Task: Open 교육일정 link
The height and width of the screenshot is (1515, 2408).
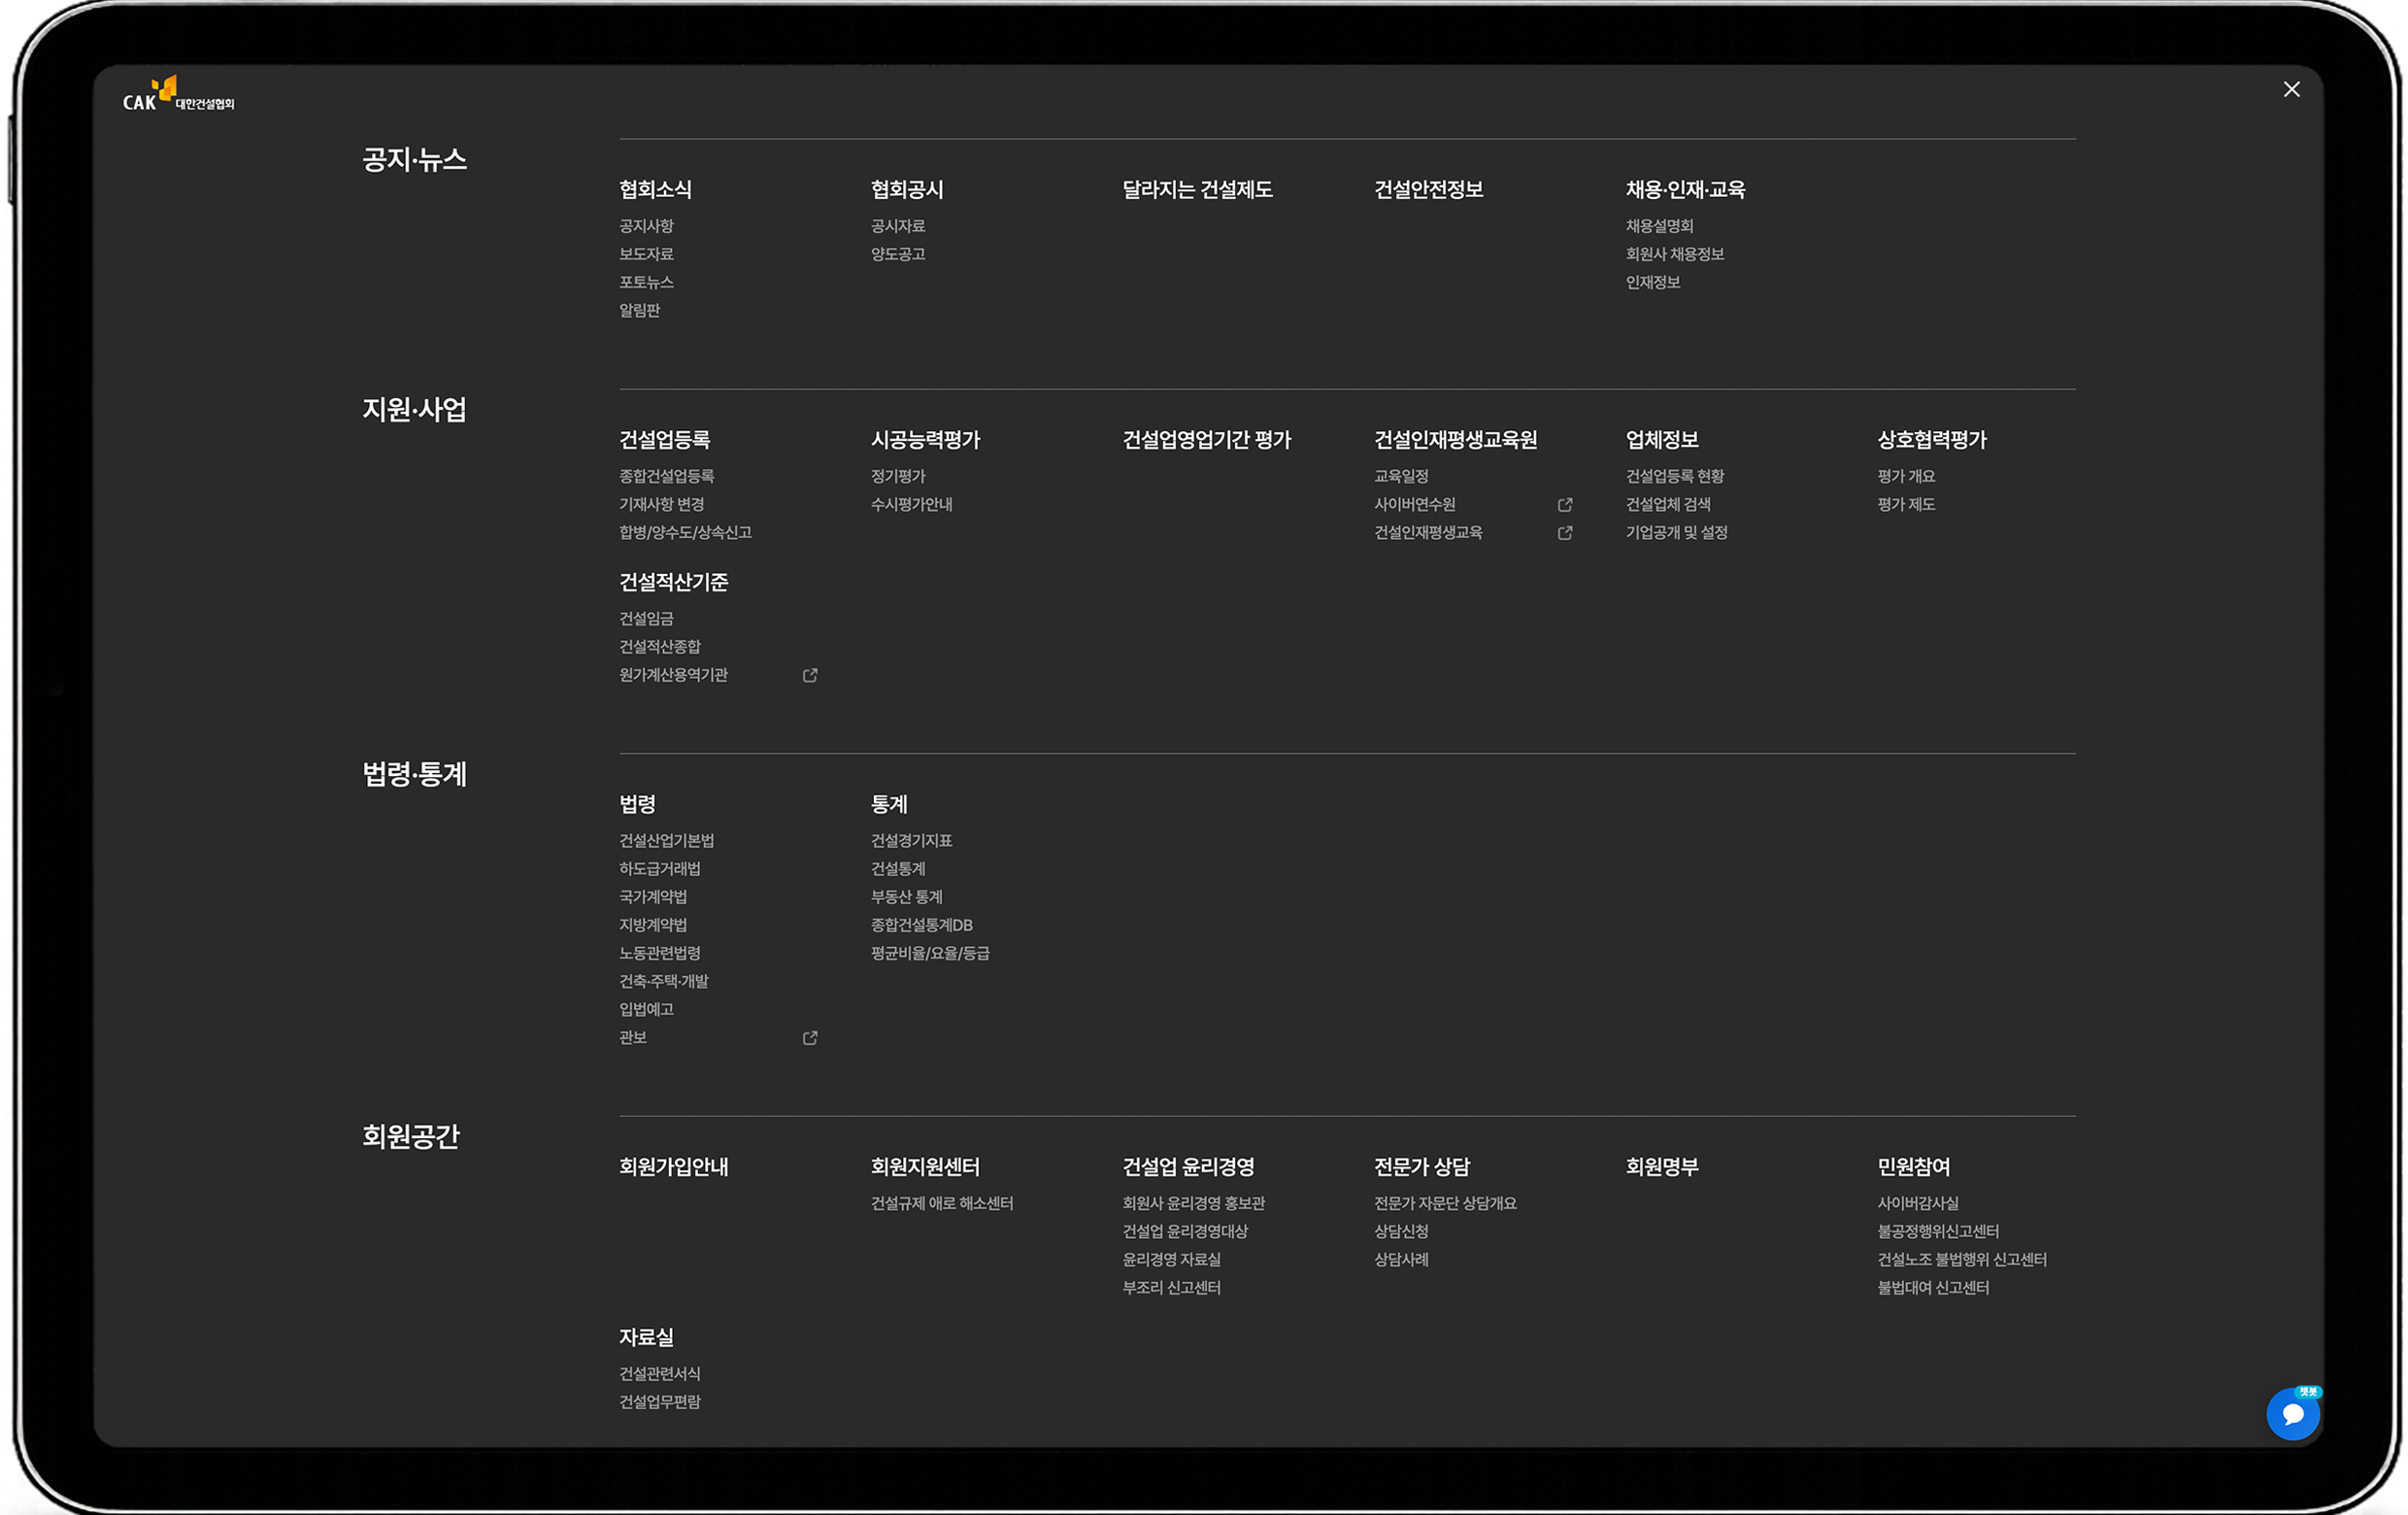Action: coord(1401,477)
